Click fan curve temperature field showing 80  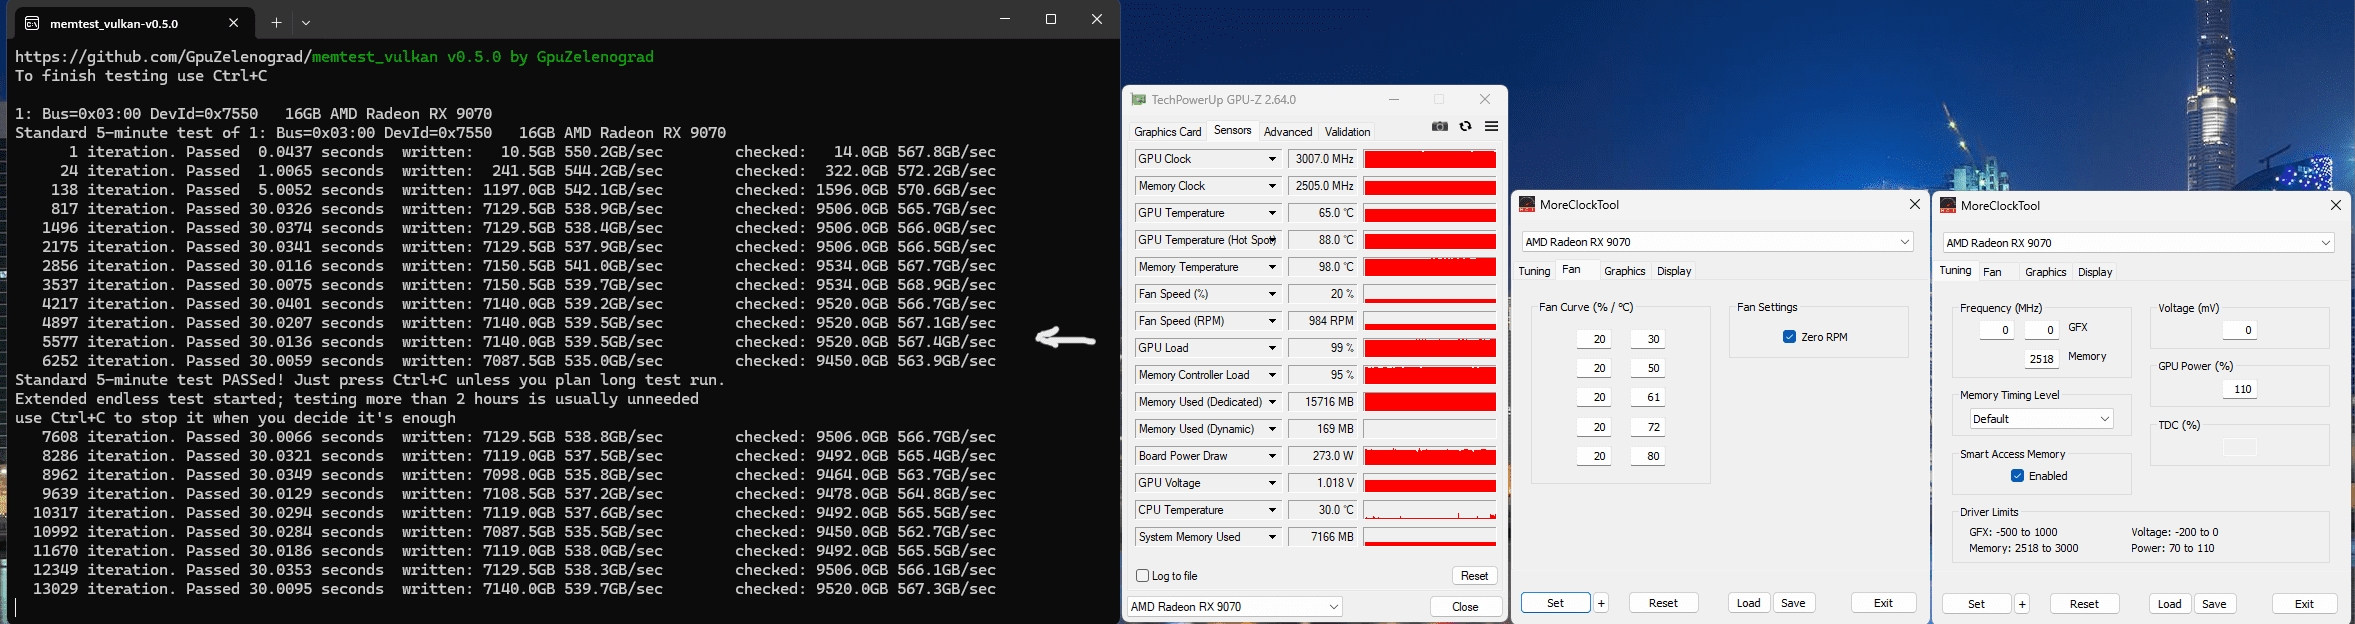point(1648,456)
